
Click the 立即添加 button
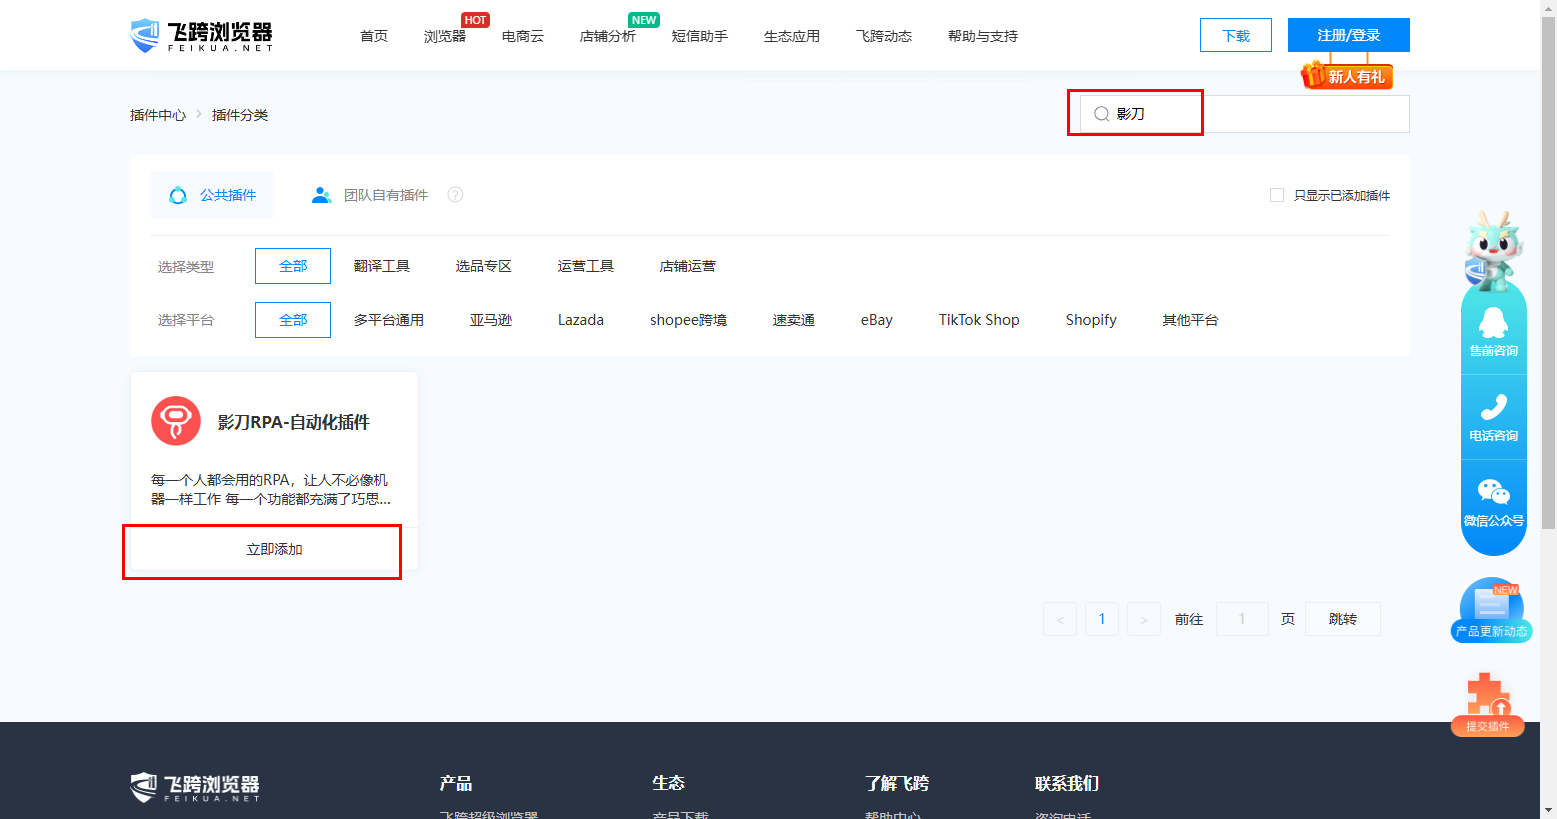pyautogui.click(x=274, y=550)
